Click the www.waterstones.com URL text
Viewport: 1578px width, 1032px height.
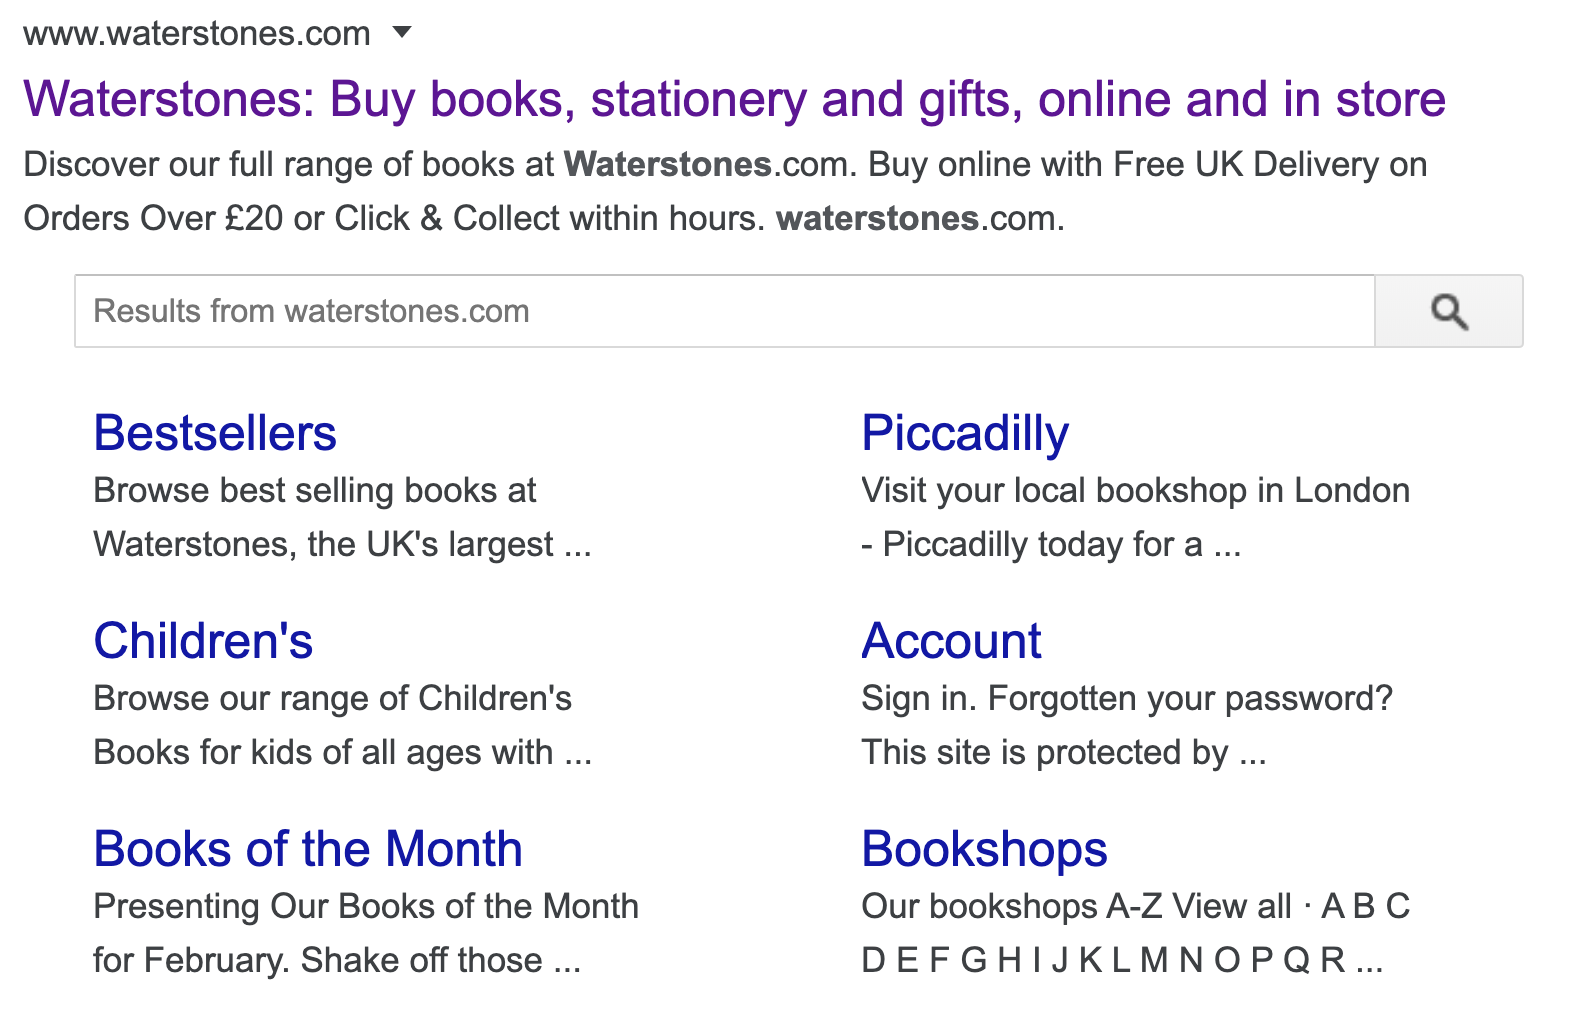tap(197, 34)
